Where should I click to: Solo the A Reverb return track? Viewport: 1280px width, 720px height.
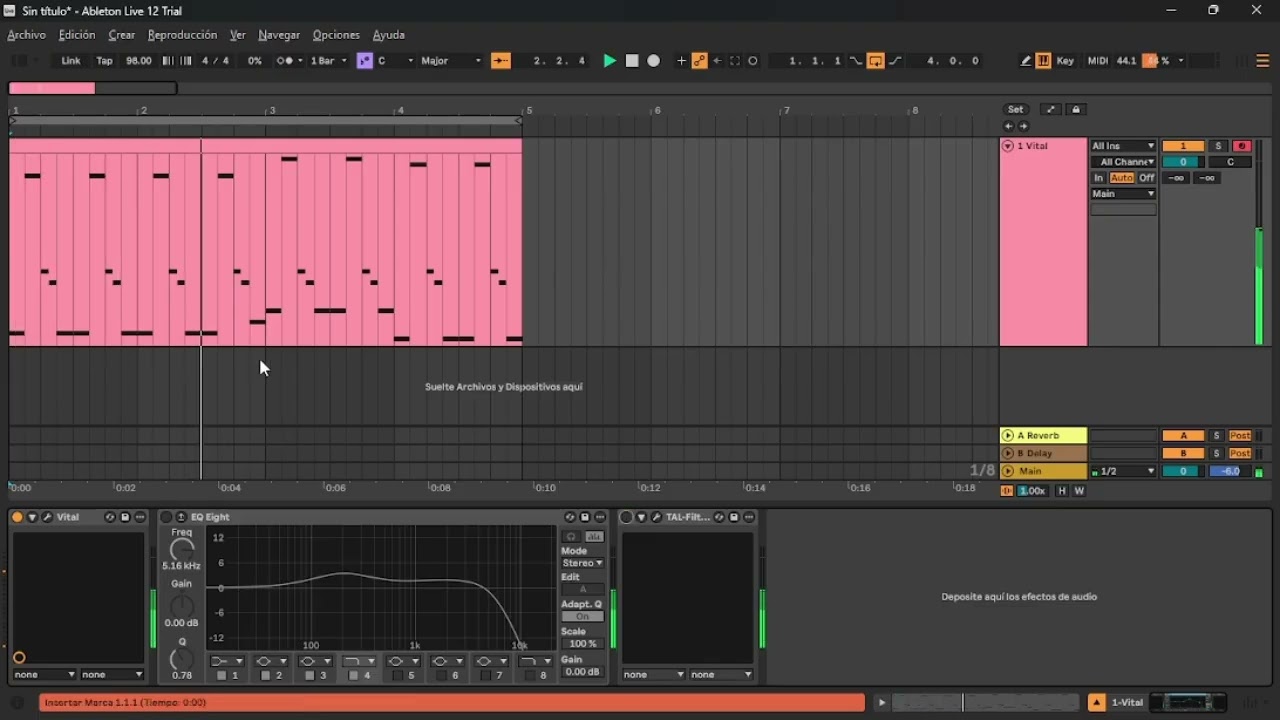click(x=1217, y=436)
